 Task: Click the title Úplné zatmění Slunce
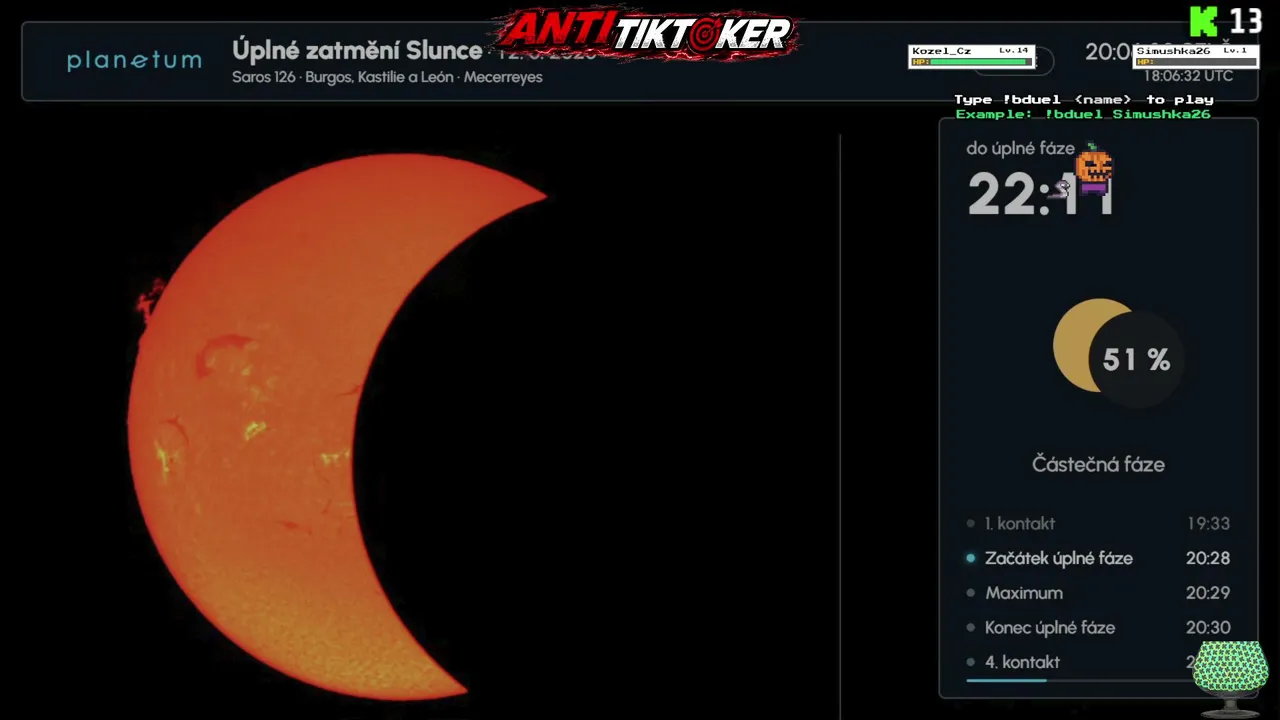pyautogui.click(x=357, y=50)
